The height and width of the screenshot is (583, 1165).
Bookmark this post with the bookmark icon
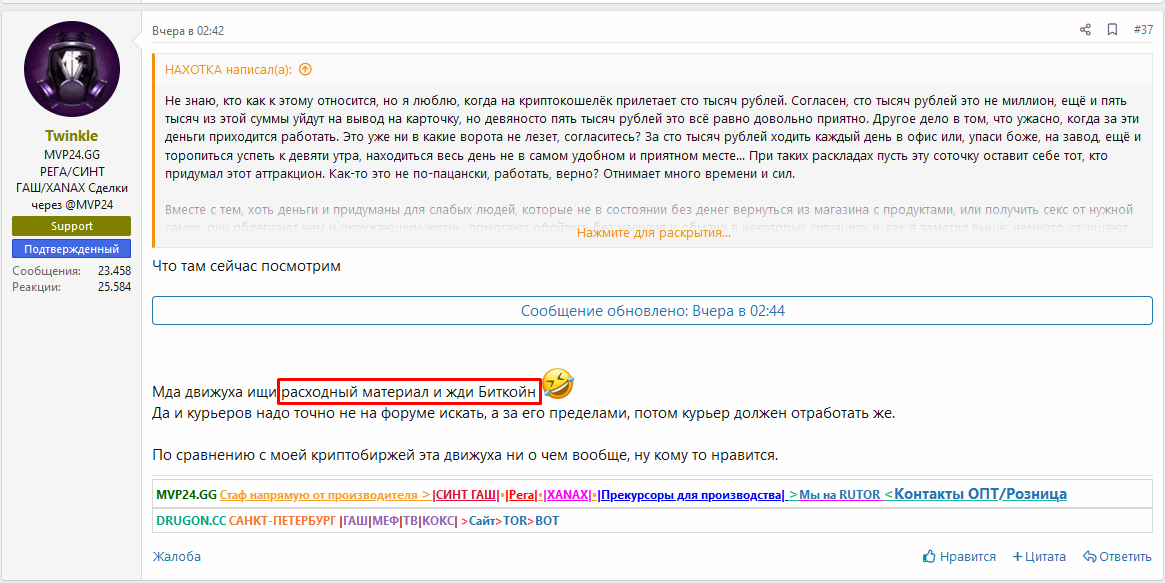point(1112,30)
